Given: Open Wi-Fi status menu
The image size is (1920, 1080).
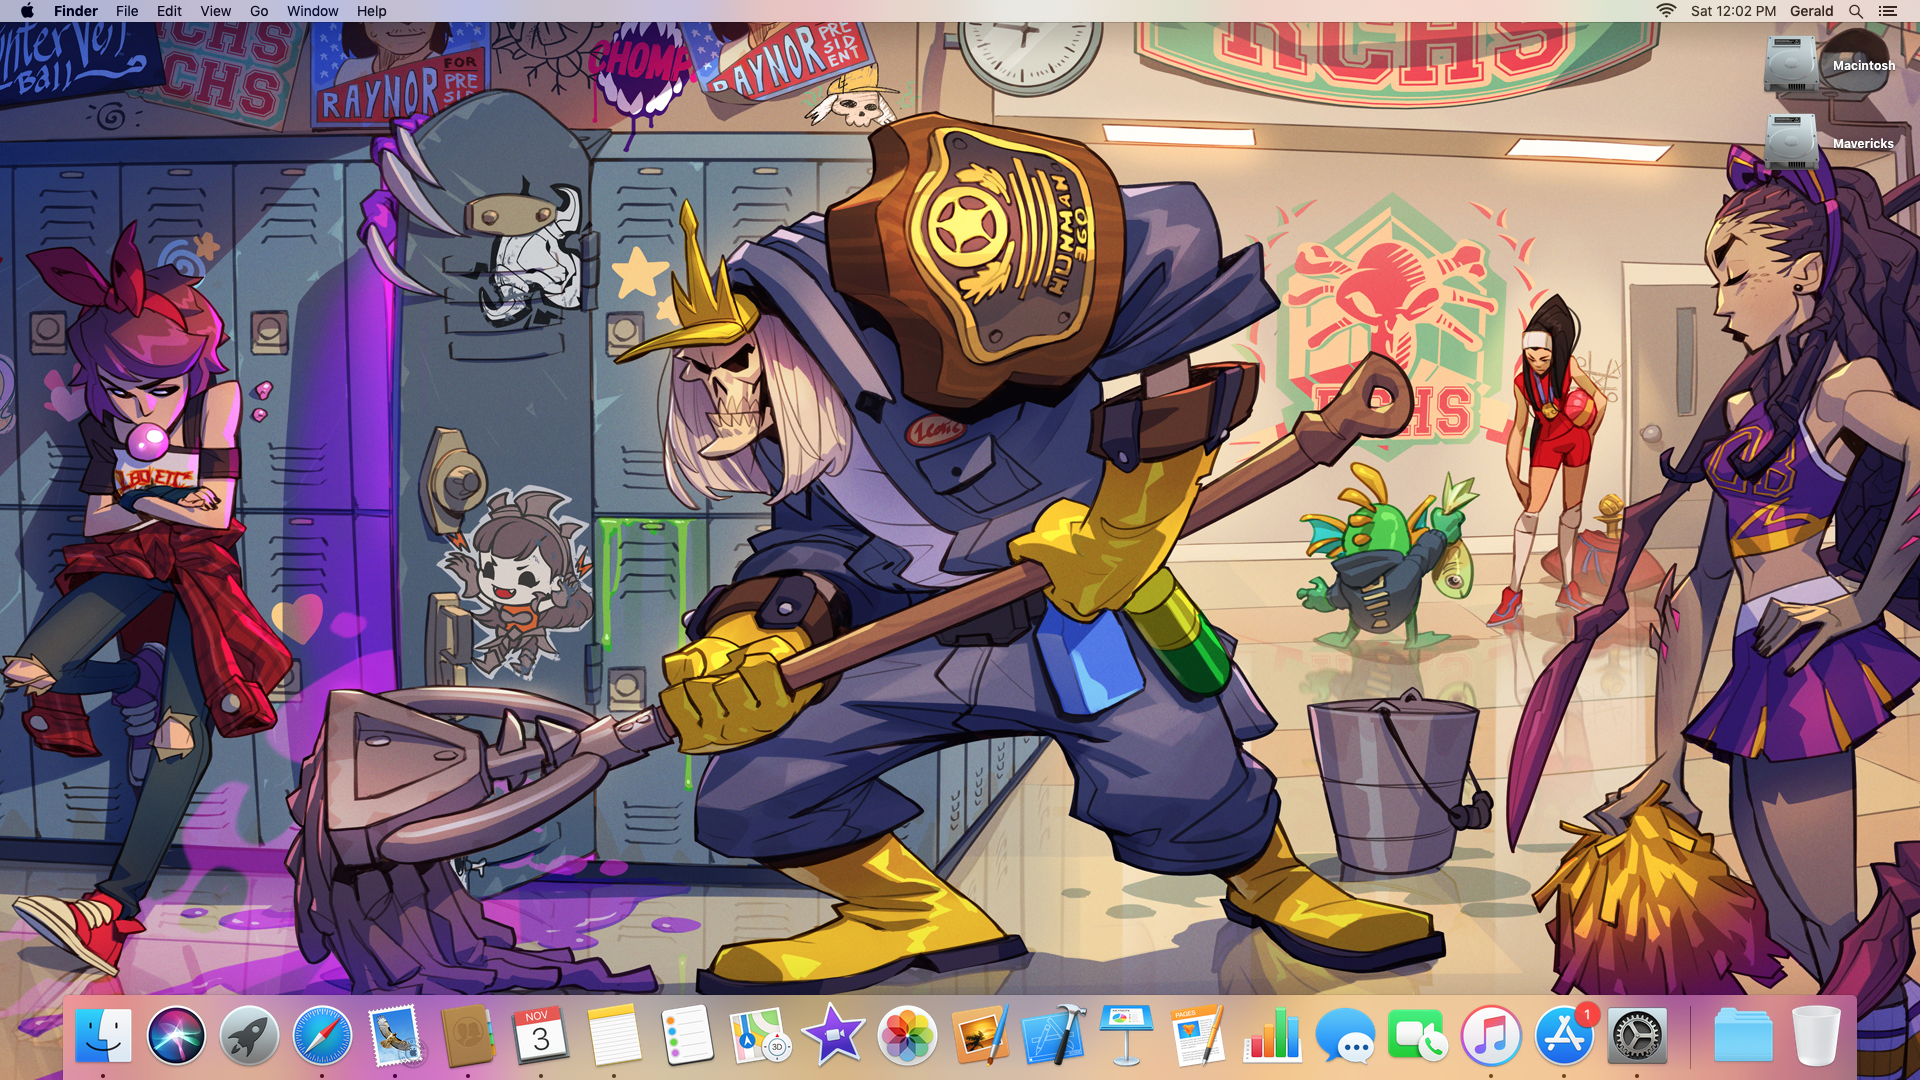Looking at the screenshot, I should (1666, 11).
